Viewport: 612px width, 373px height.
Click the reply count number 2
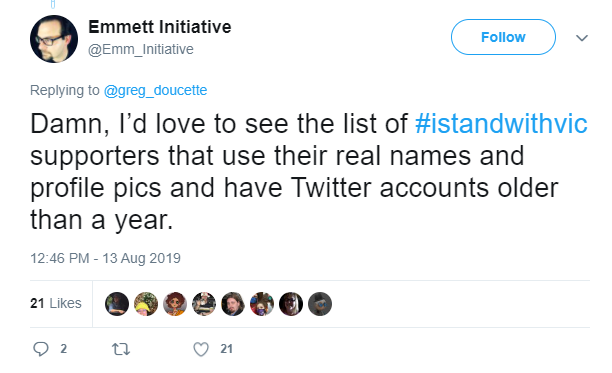click(64, 349)
